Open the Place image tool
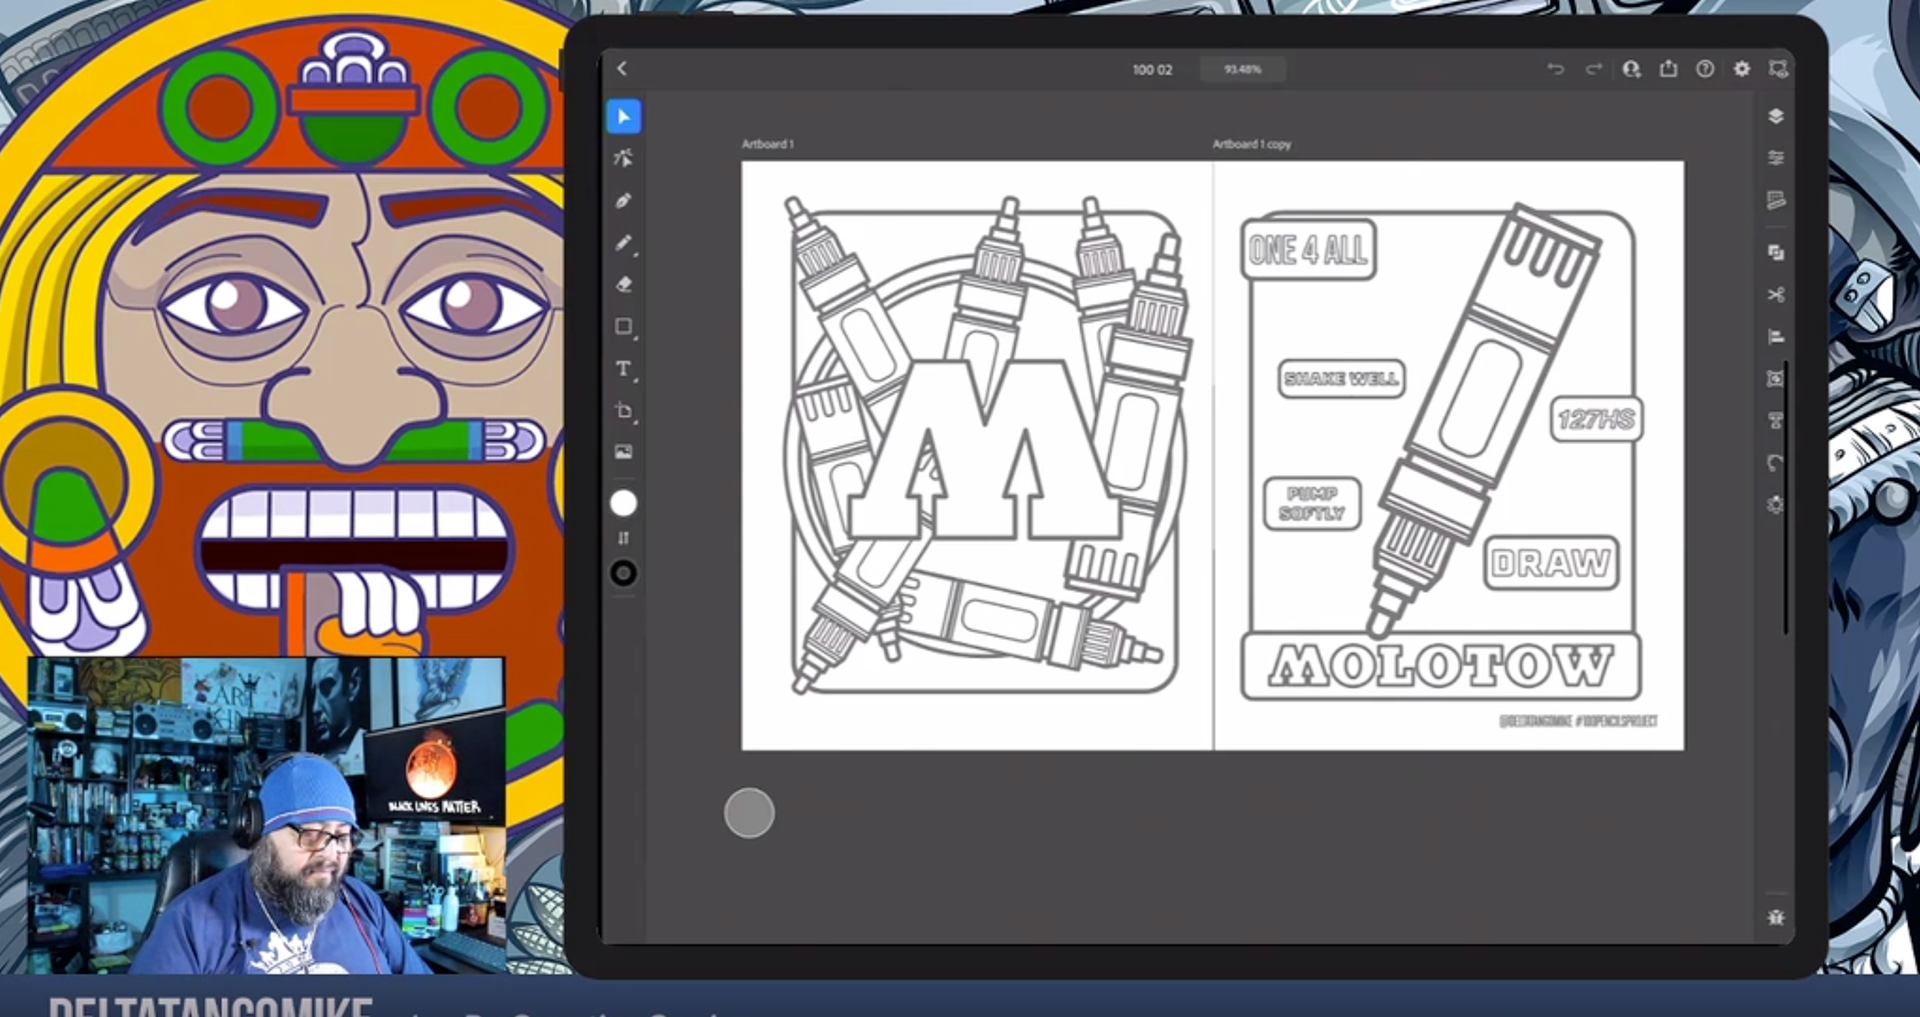This screenshot has height=1017, width=1920. 623,452
